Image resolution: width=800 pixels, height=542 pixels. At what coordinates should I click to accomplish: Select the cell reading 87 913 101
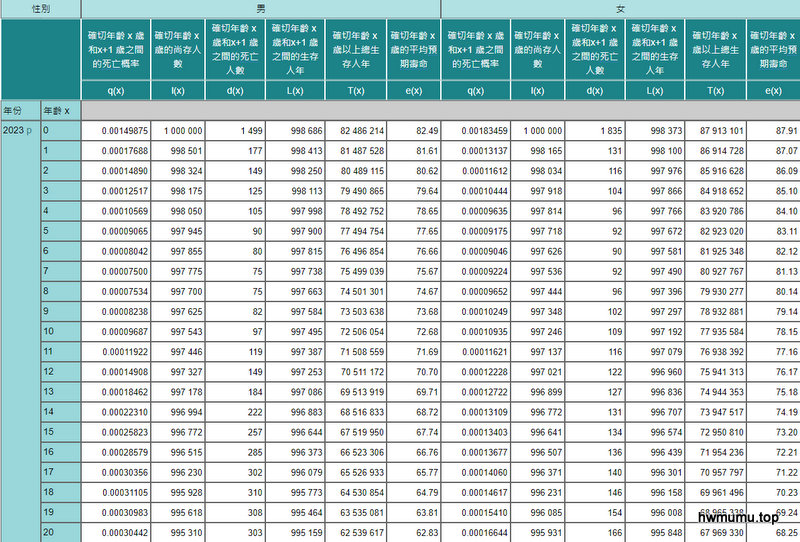point(715,131)
